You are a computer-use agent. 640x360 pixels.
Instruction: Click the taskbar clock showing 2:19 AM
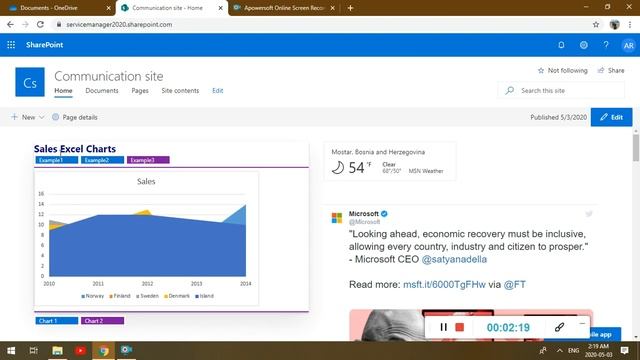[599, 350]
